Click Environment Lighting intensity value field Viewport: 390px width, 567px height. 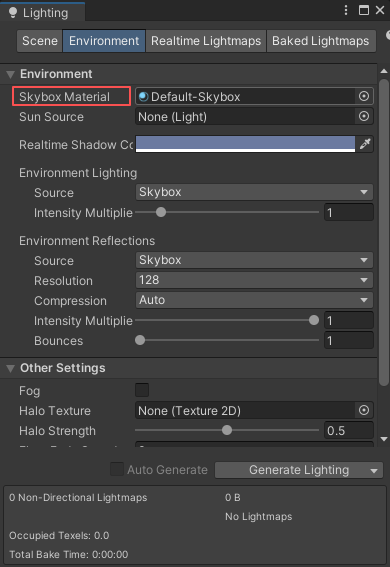click(x=348, y=212)
